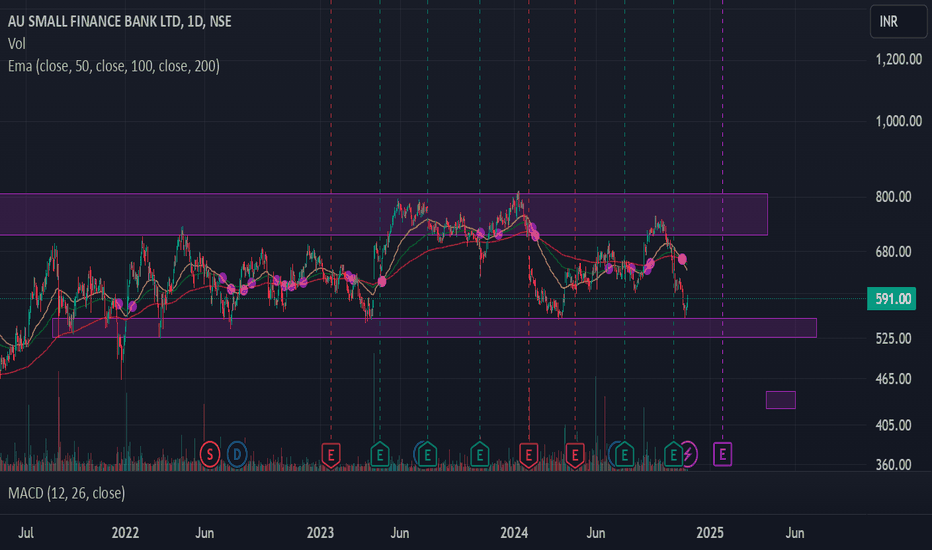
Task: Click the red S split event marker
Action: tap(209, 455)
